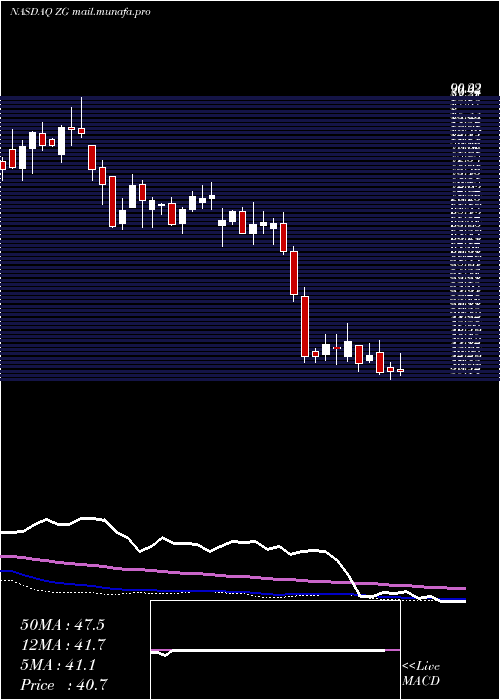Click inside the MACD indicator panel
500x700 pixels.
pyautogui.click(x=275, y=650)
